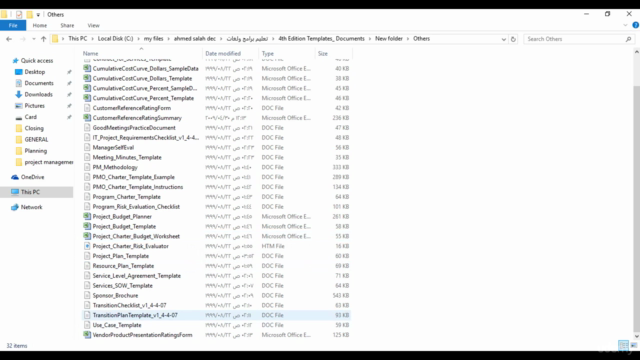640x360 pixels.
Task: Navigate to 4th Edition Templates_Documents breadcrumb
Action: (321, 38)
